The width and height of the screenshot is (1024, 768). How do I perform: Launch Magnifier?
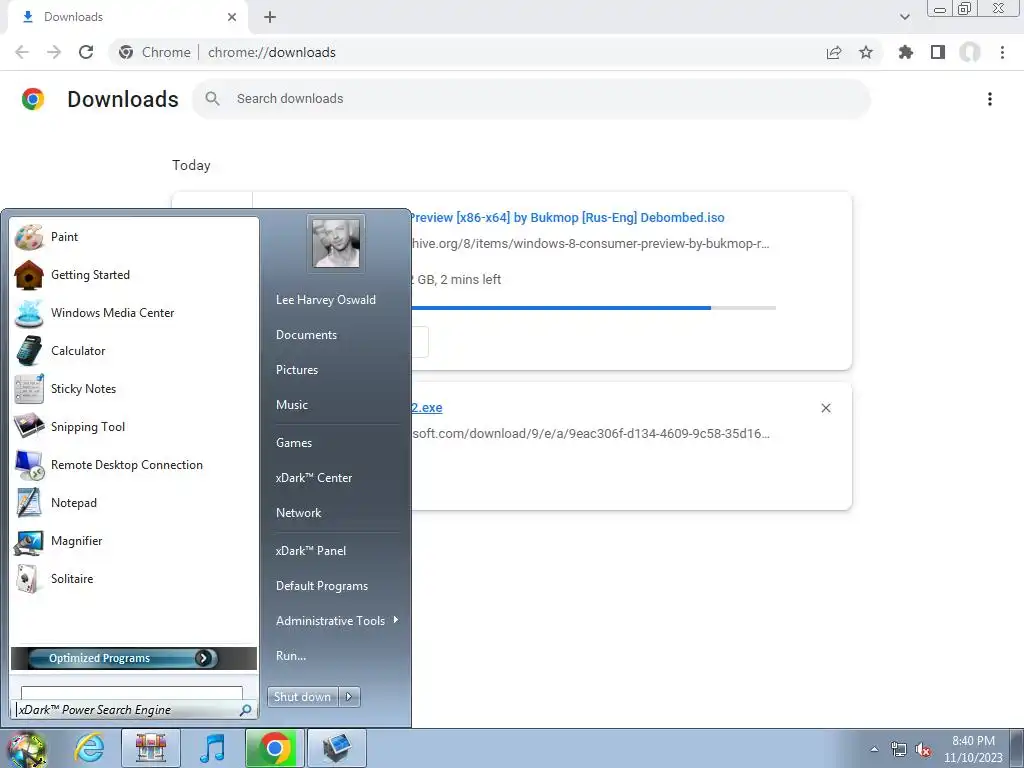tap(76, 541)
